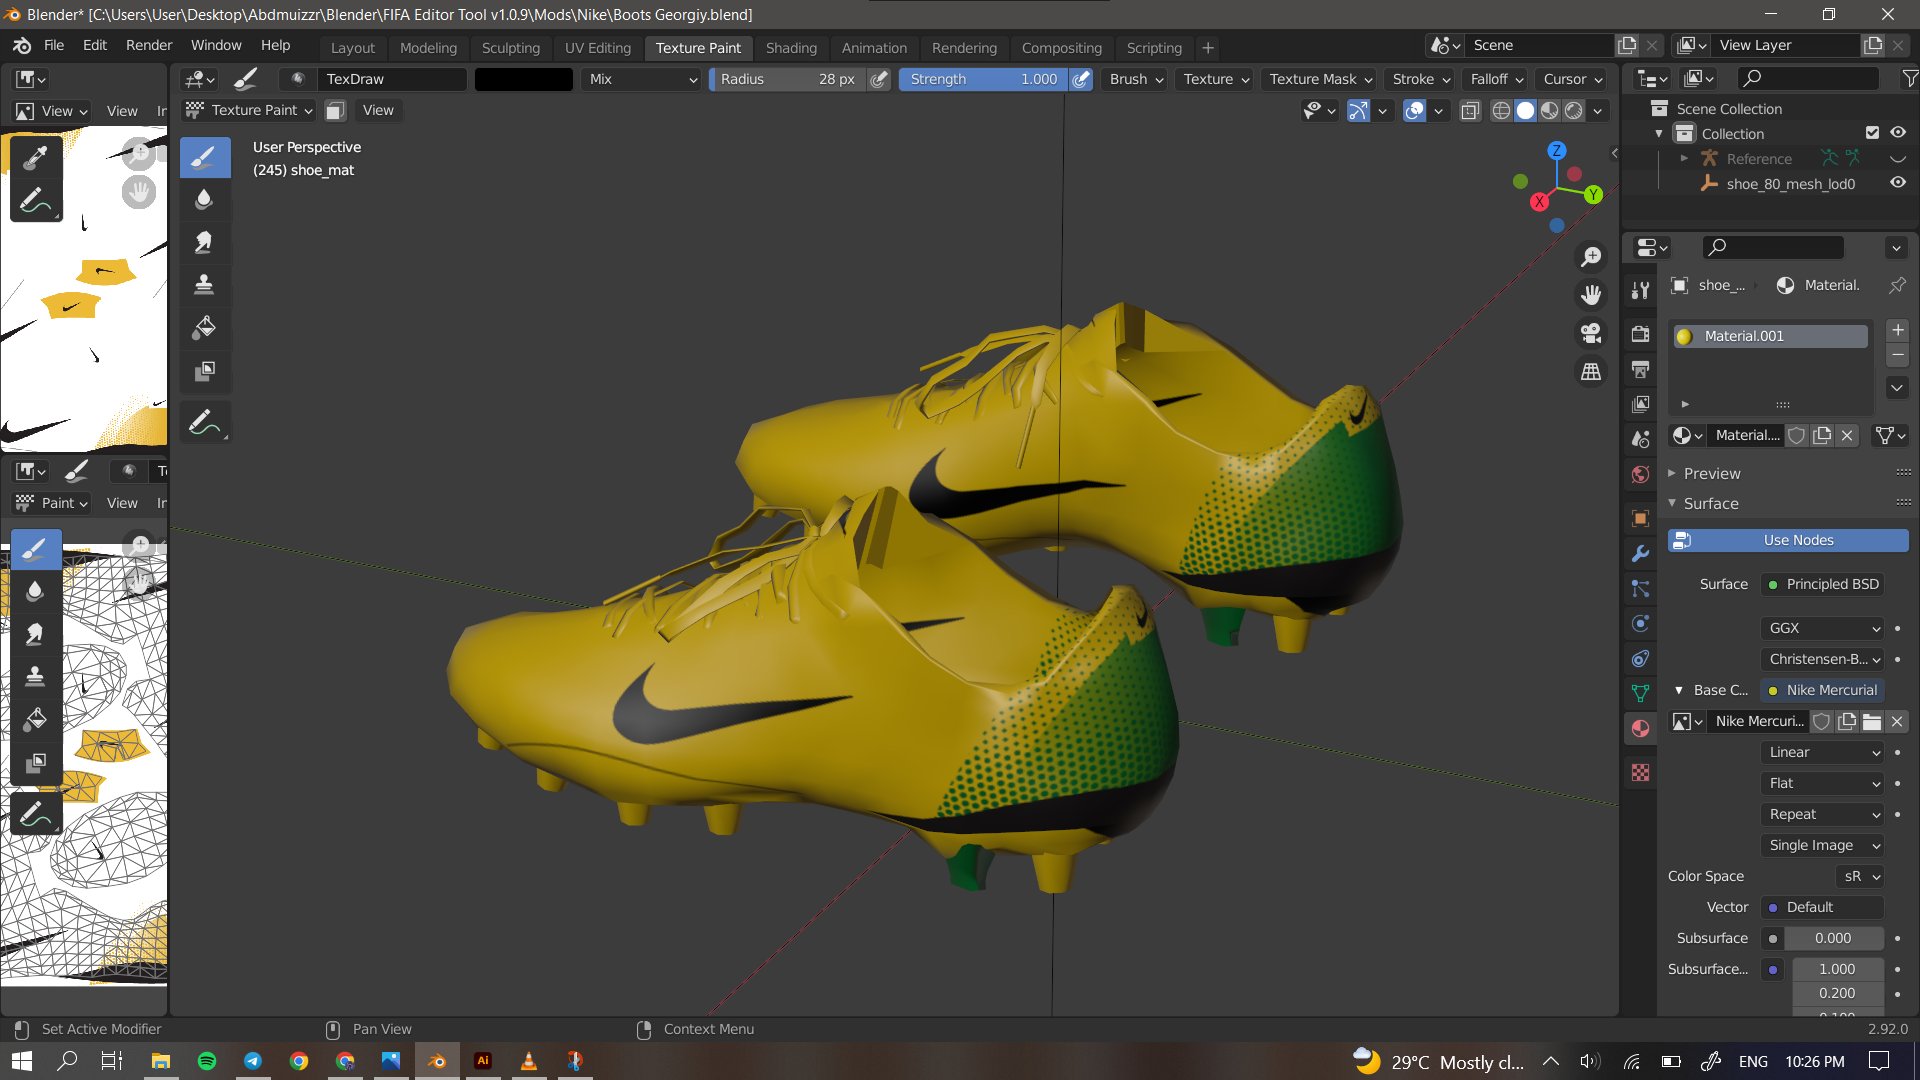The width and height of the screenshot is (1920, 1080).
Task: Click the viewport pan hand icon
Action: point(1590,295)
